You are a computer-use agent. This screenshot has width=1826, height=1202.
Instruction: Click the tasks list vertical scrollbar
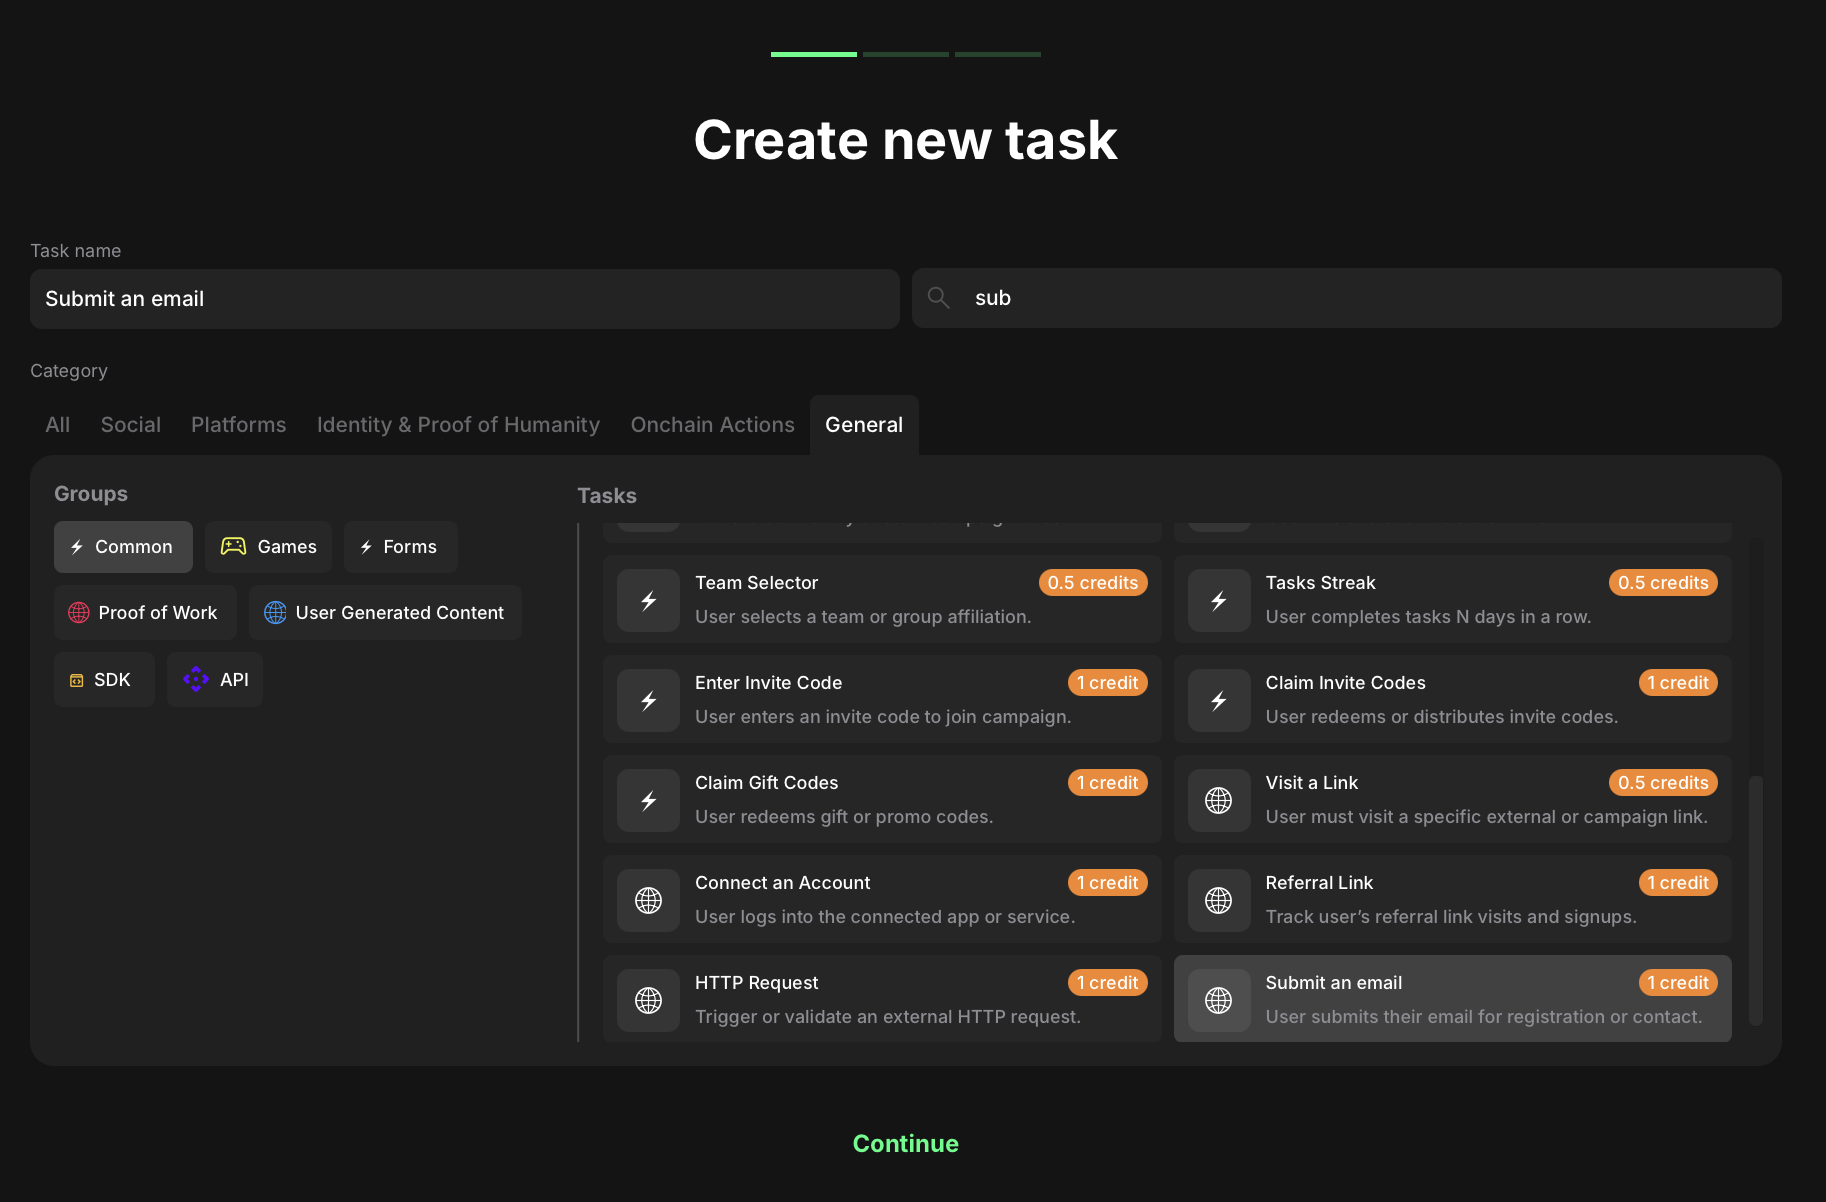click(x=1755, y=898)
